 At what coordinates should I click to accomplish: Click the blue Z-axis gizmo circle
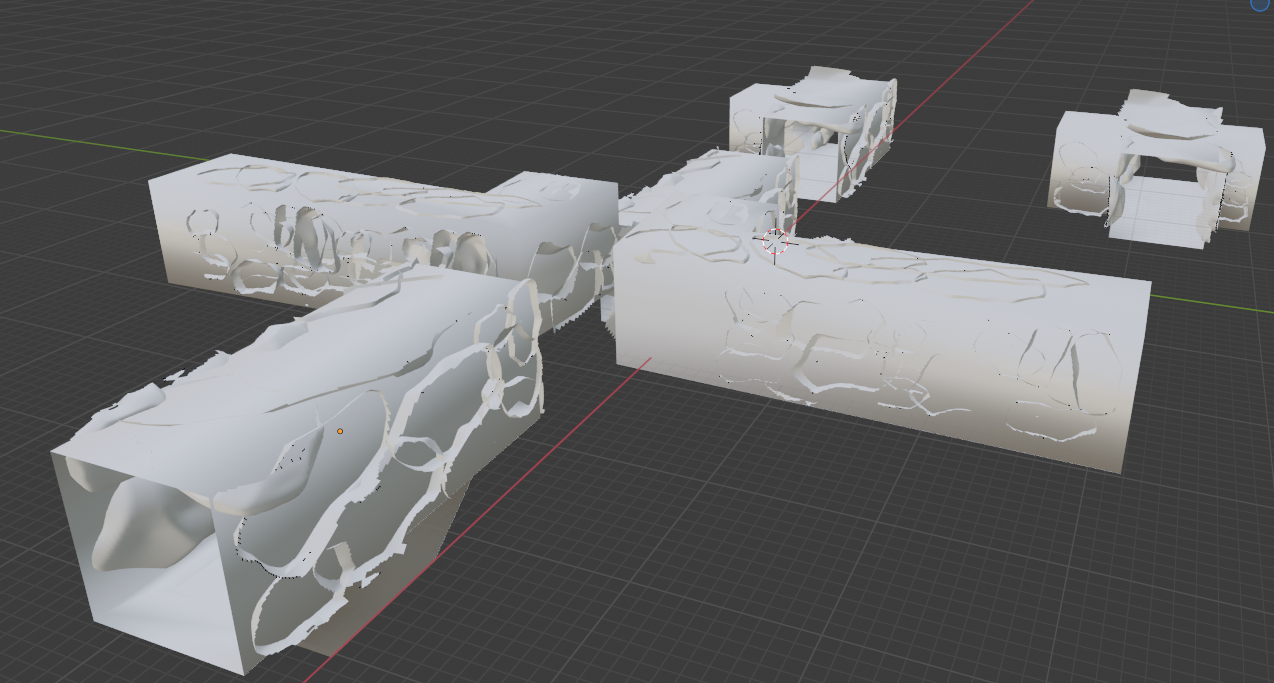pyautogui.click(x=1260, y=4)
